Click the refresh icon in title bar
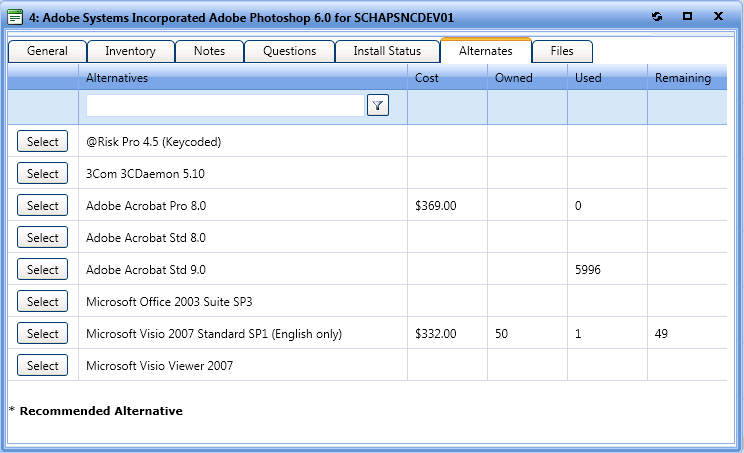 pyautogui.click(x=657, y=17)
